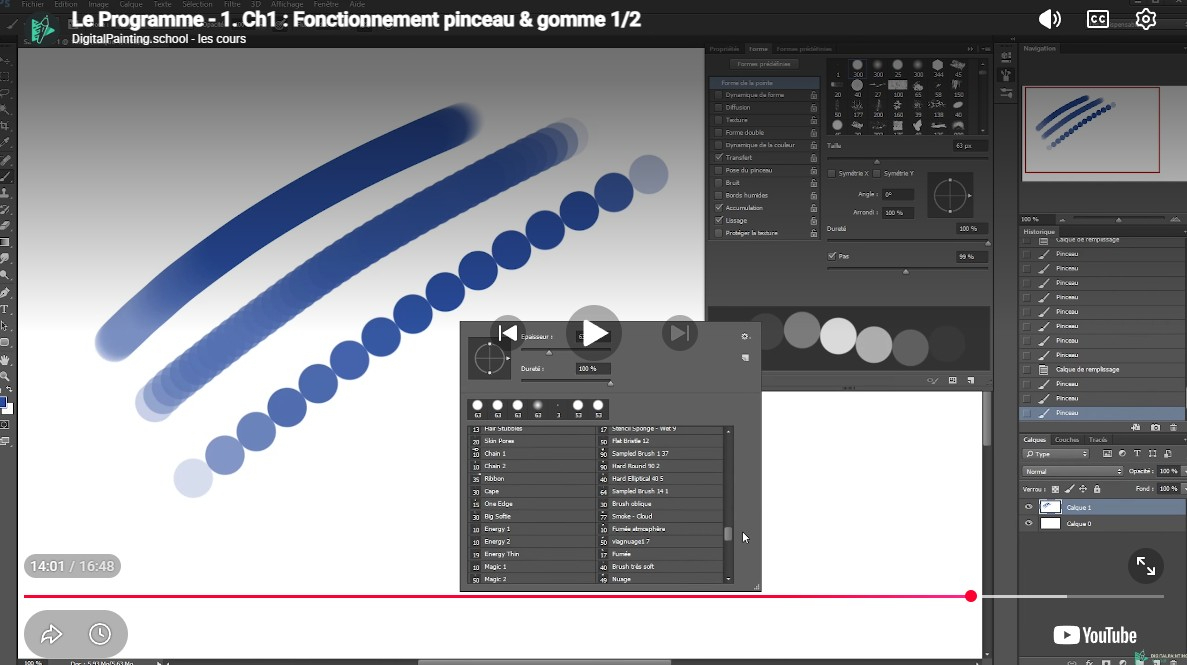Open the video on YouTube via logo
The height and width of the screenshot is (665, 1187).
click(x=1094, y=635)
